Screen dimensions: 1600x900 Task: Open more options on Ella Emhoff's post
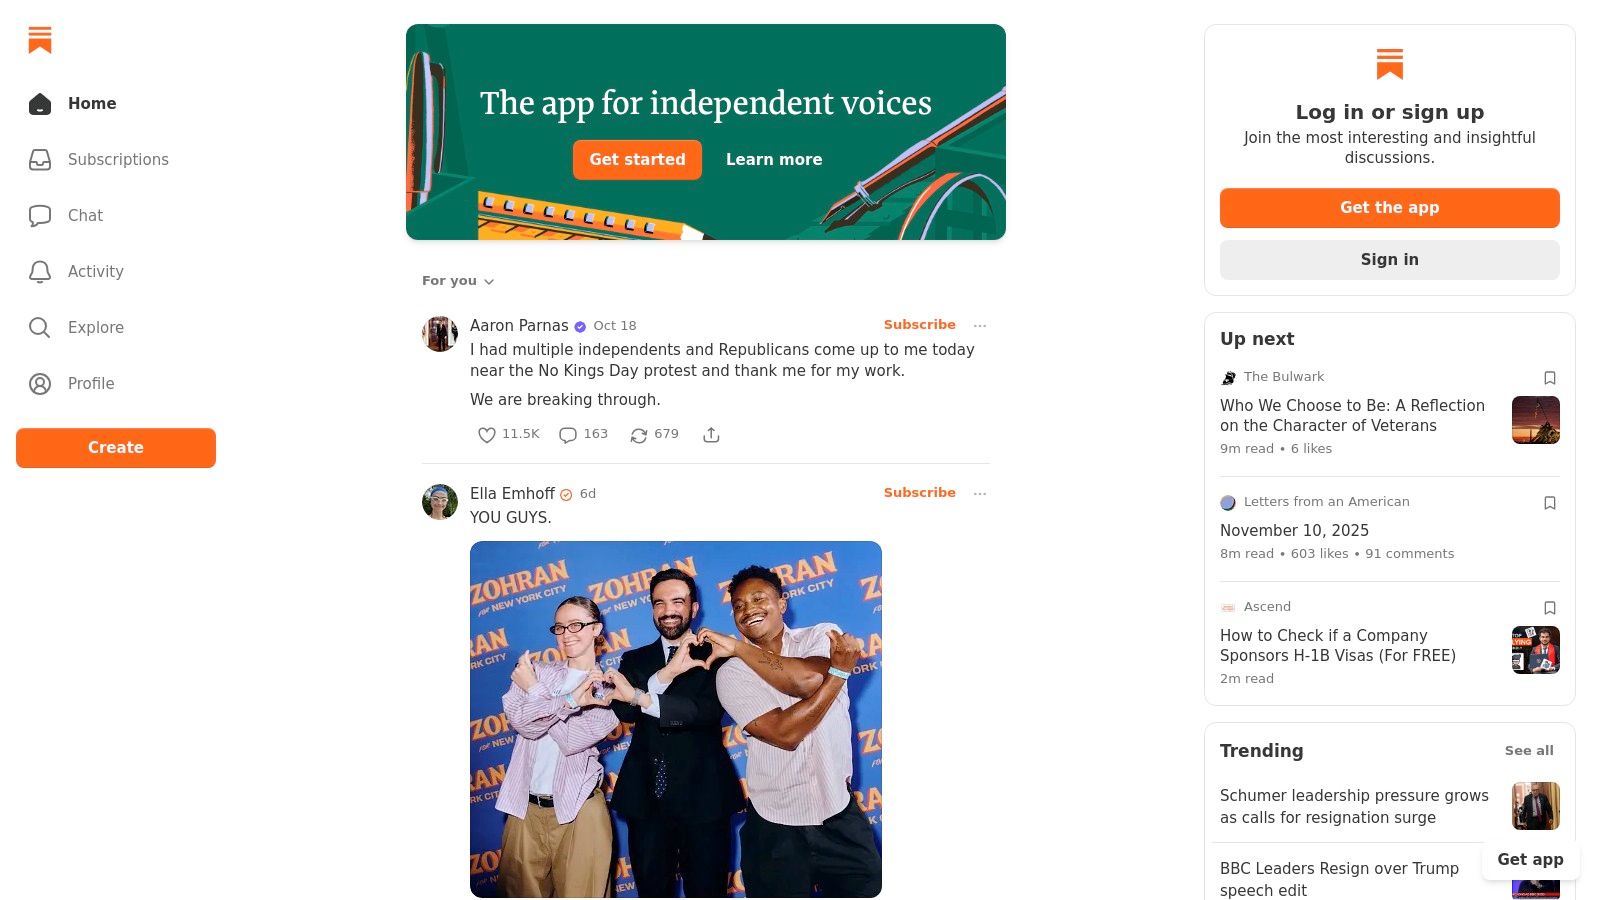pos(980,494)
